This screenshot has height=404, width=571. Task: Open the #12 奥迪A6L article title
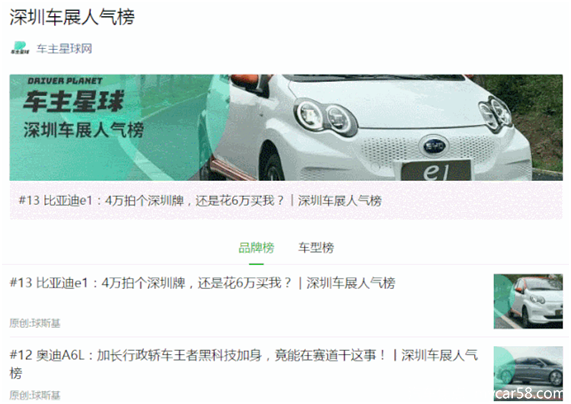[244, 363]
